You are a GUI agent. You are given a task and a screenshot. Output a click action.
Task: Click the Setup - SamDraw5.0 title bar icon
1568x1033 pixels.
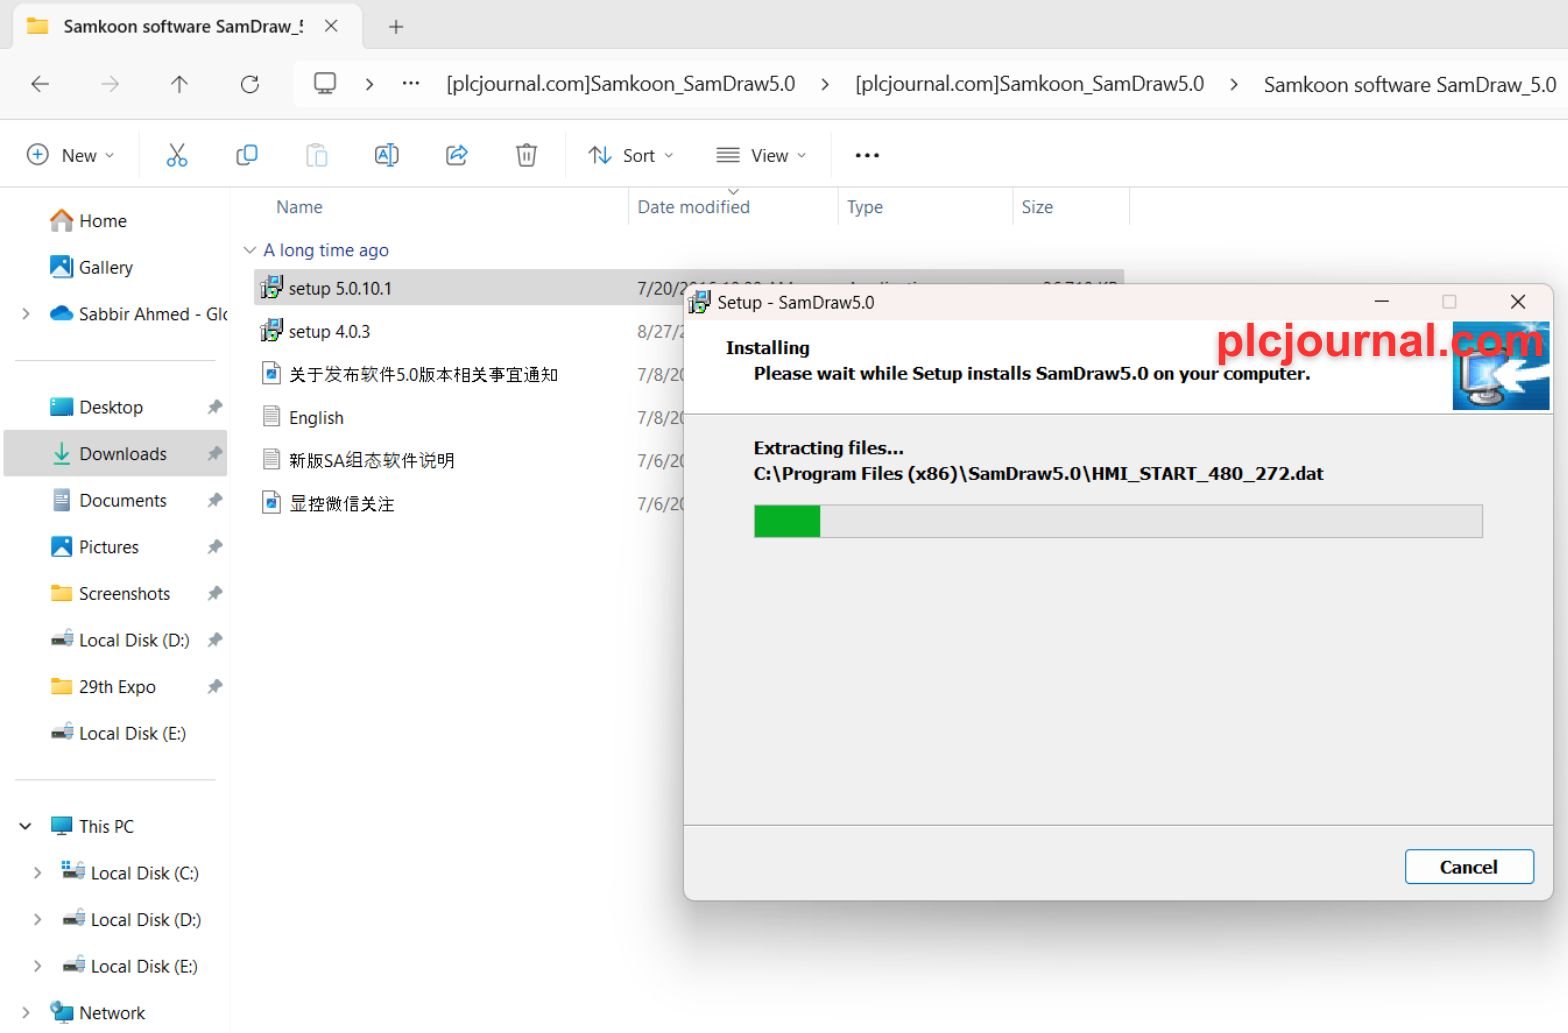click(700, 302)
